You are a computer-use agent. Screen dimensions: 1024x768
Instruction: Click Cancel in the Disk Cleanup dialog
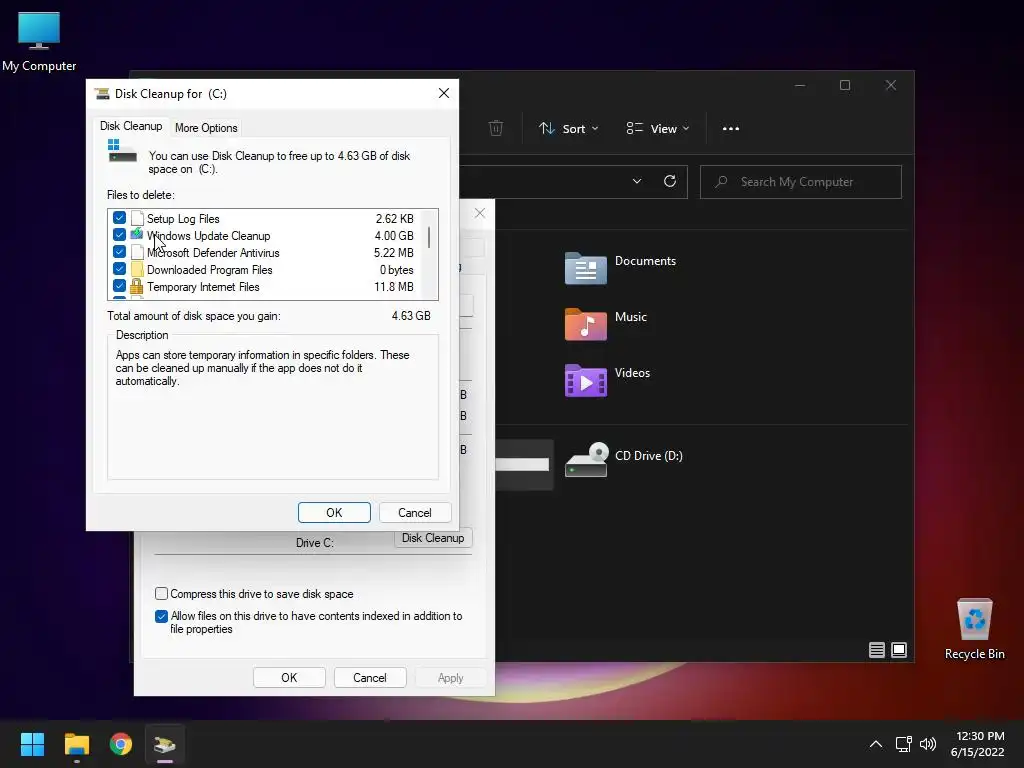click(x=415, y=513)
